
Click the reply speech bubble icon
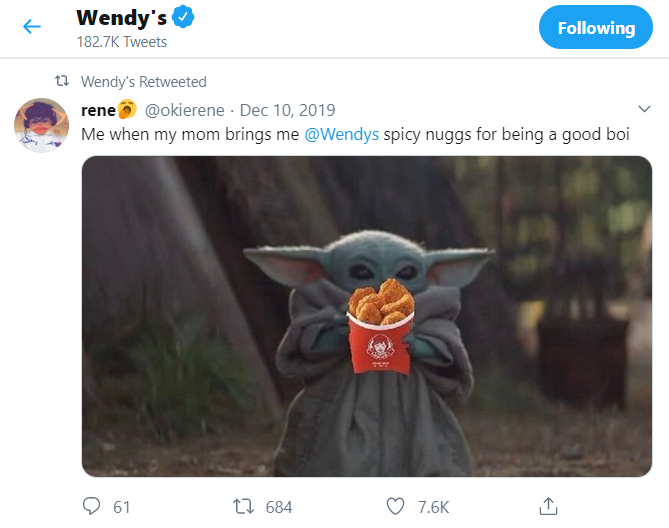click(92, 506)
